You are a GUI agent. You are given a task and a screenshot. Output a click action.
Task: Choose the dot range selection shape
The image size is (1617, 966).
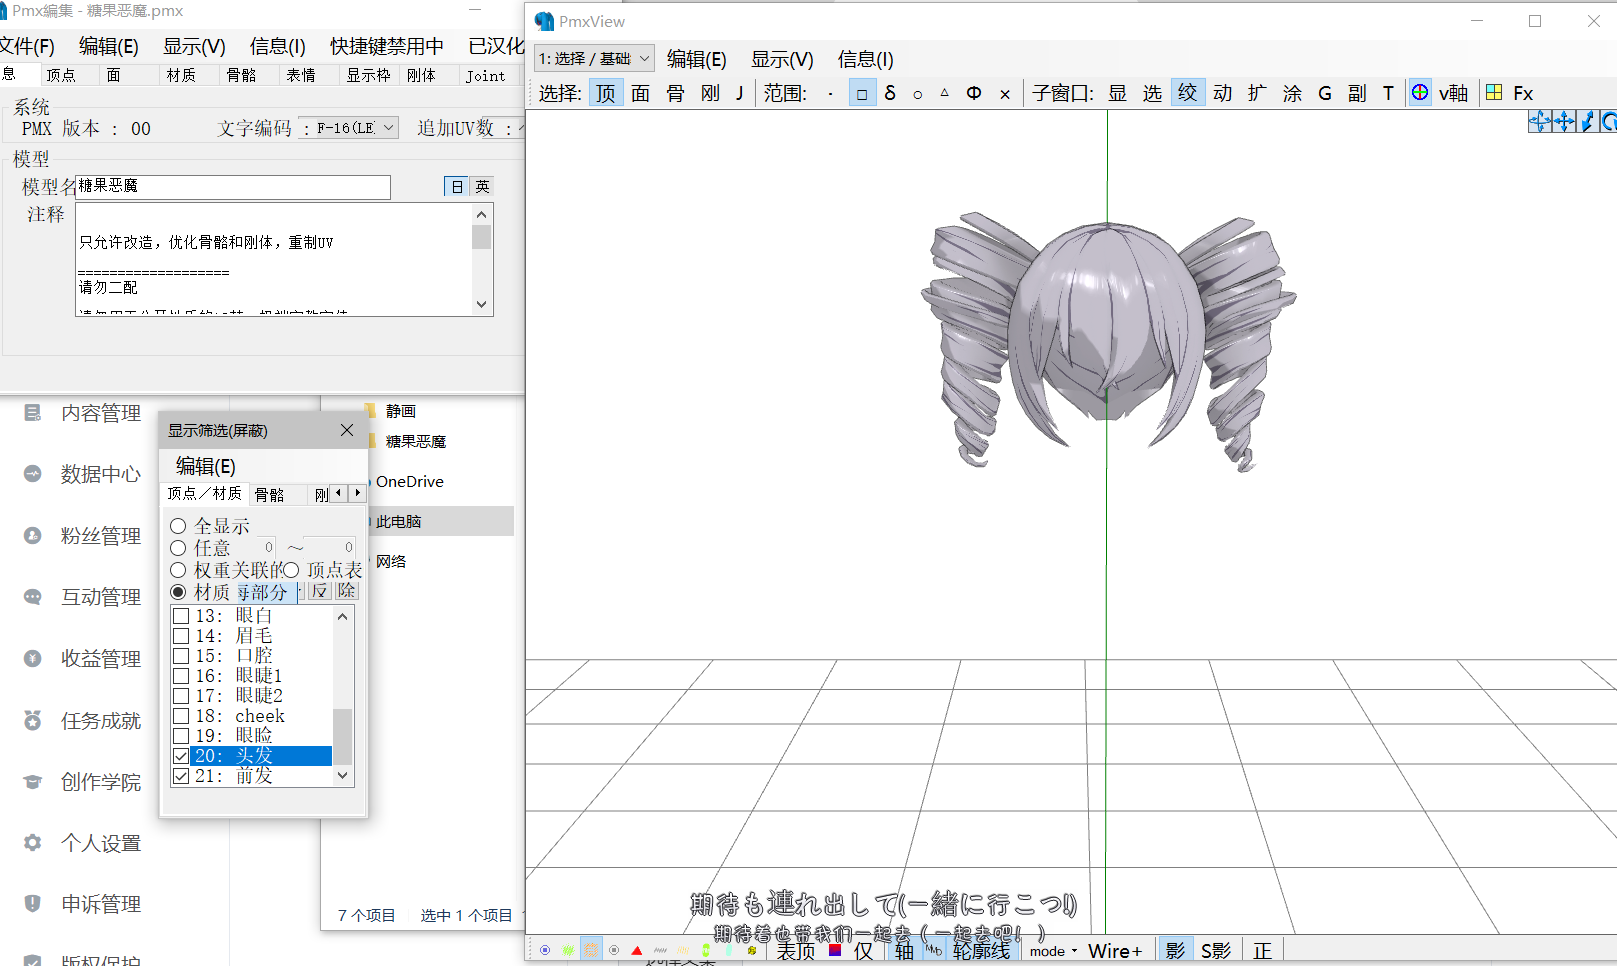coord(831,94)
